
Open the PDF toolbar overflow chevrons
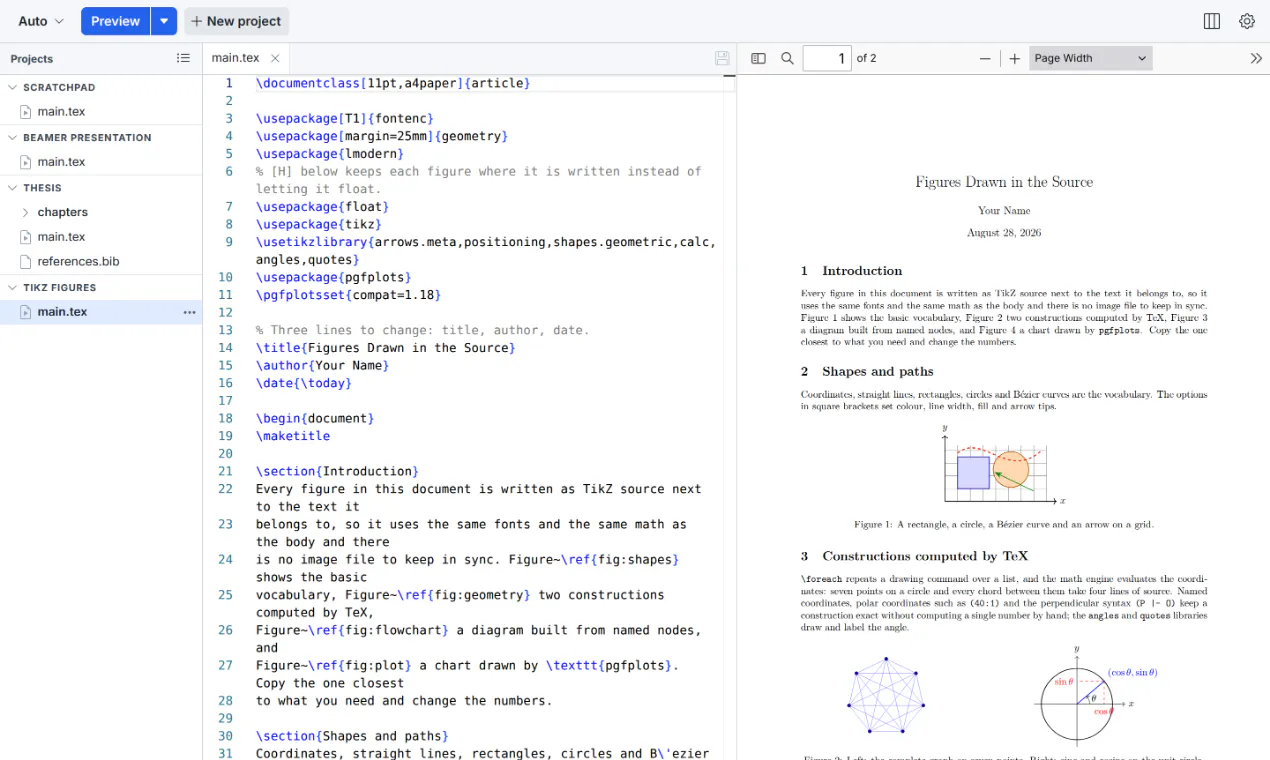tap(1256, 58)
